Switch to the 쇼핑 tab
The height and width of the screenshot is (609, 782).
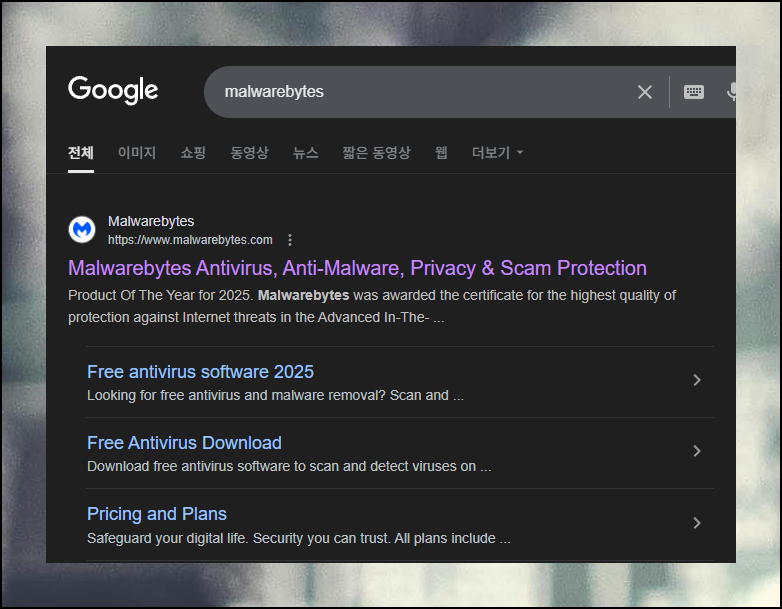(193, 153)
